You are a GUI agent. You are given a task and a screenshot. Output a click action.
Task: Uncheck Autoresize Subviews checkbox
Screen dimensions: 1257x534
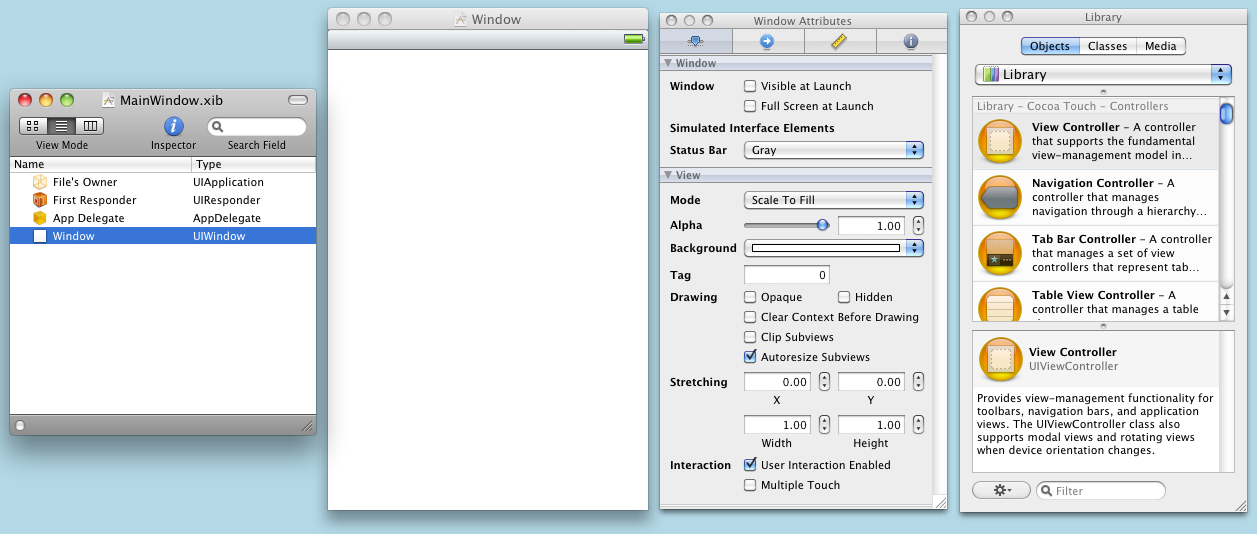point(750,357)
